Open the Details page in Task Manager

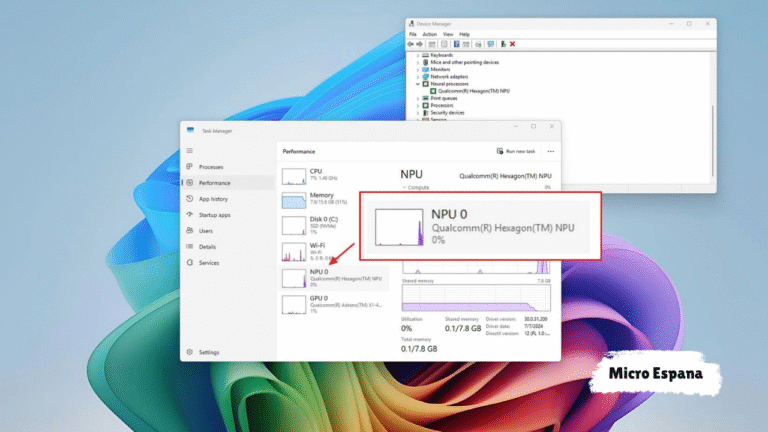[x=207, y=247]
